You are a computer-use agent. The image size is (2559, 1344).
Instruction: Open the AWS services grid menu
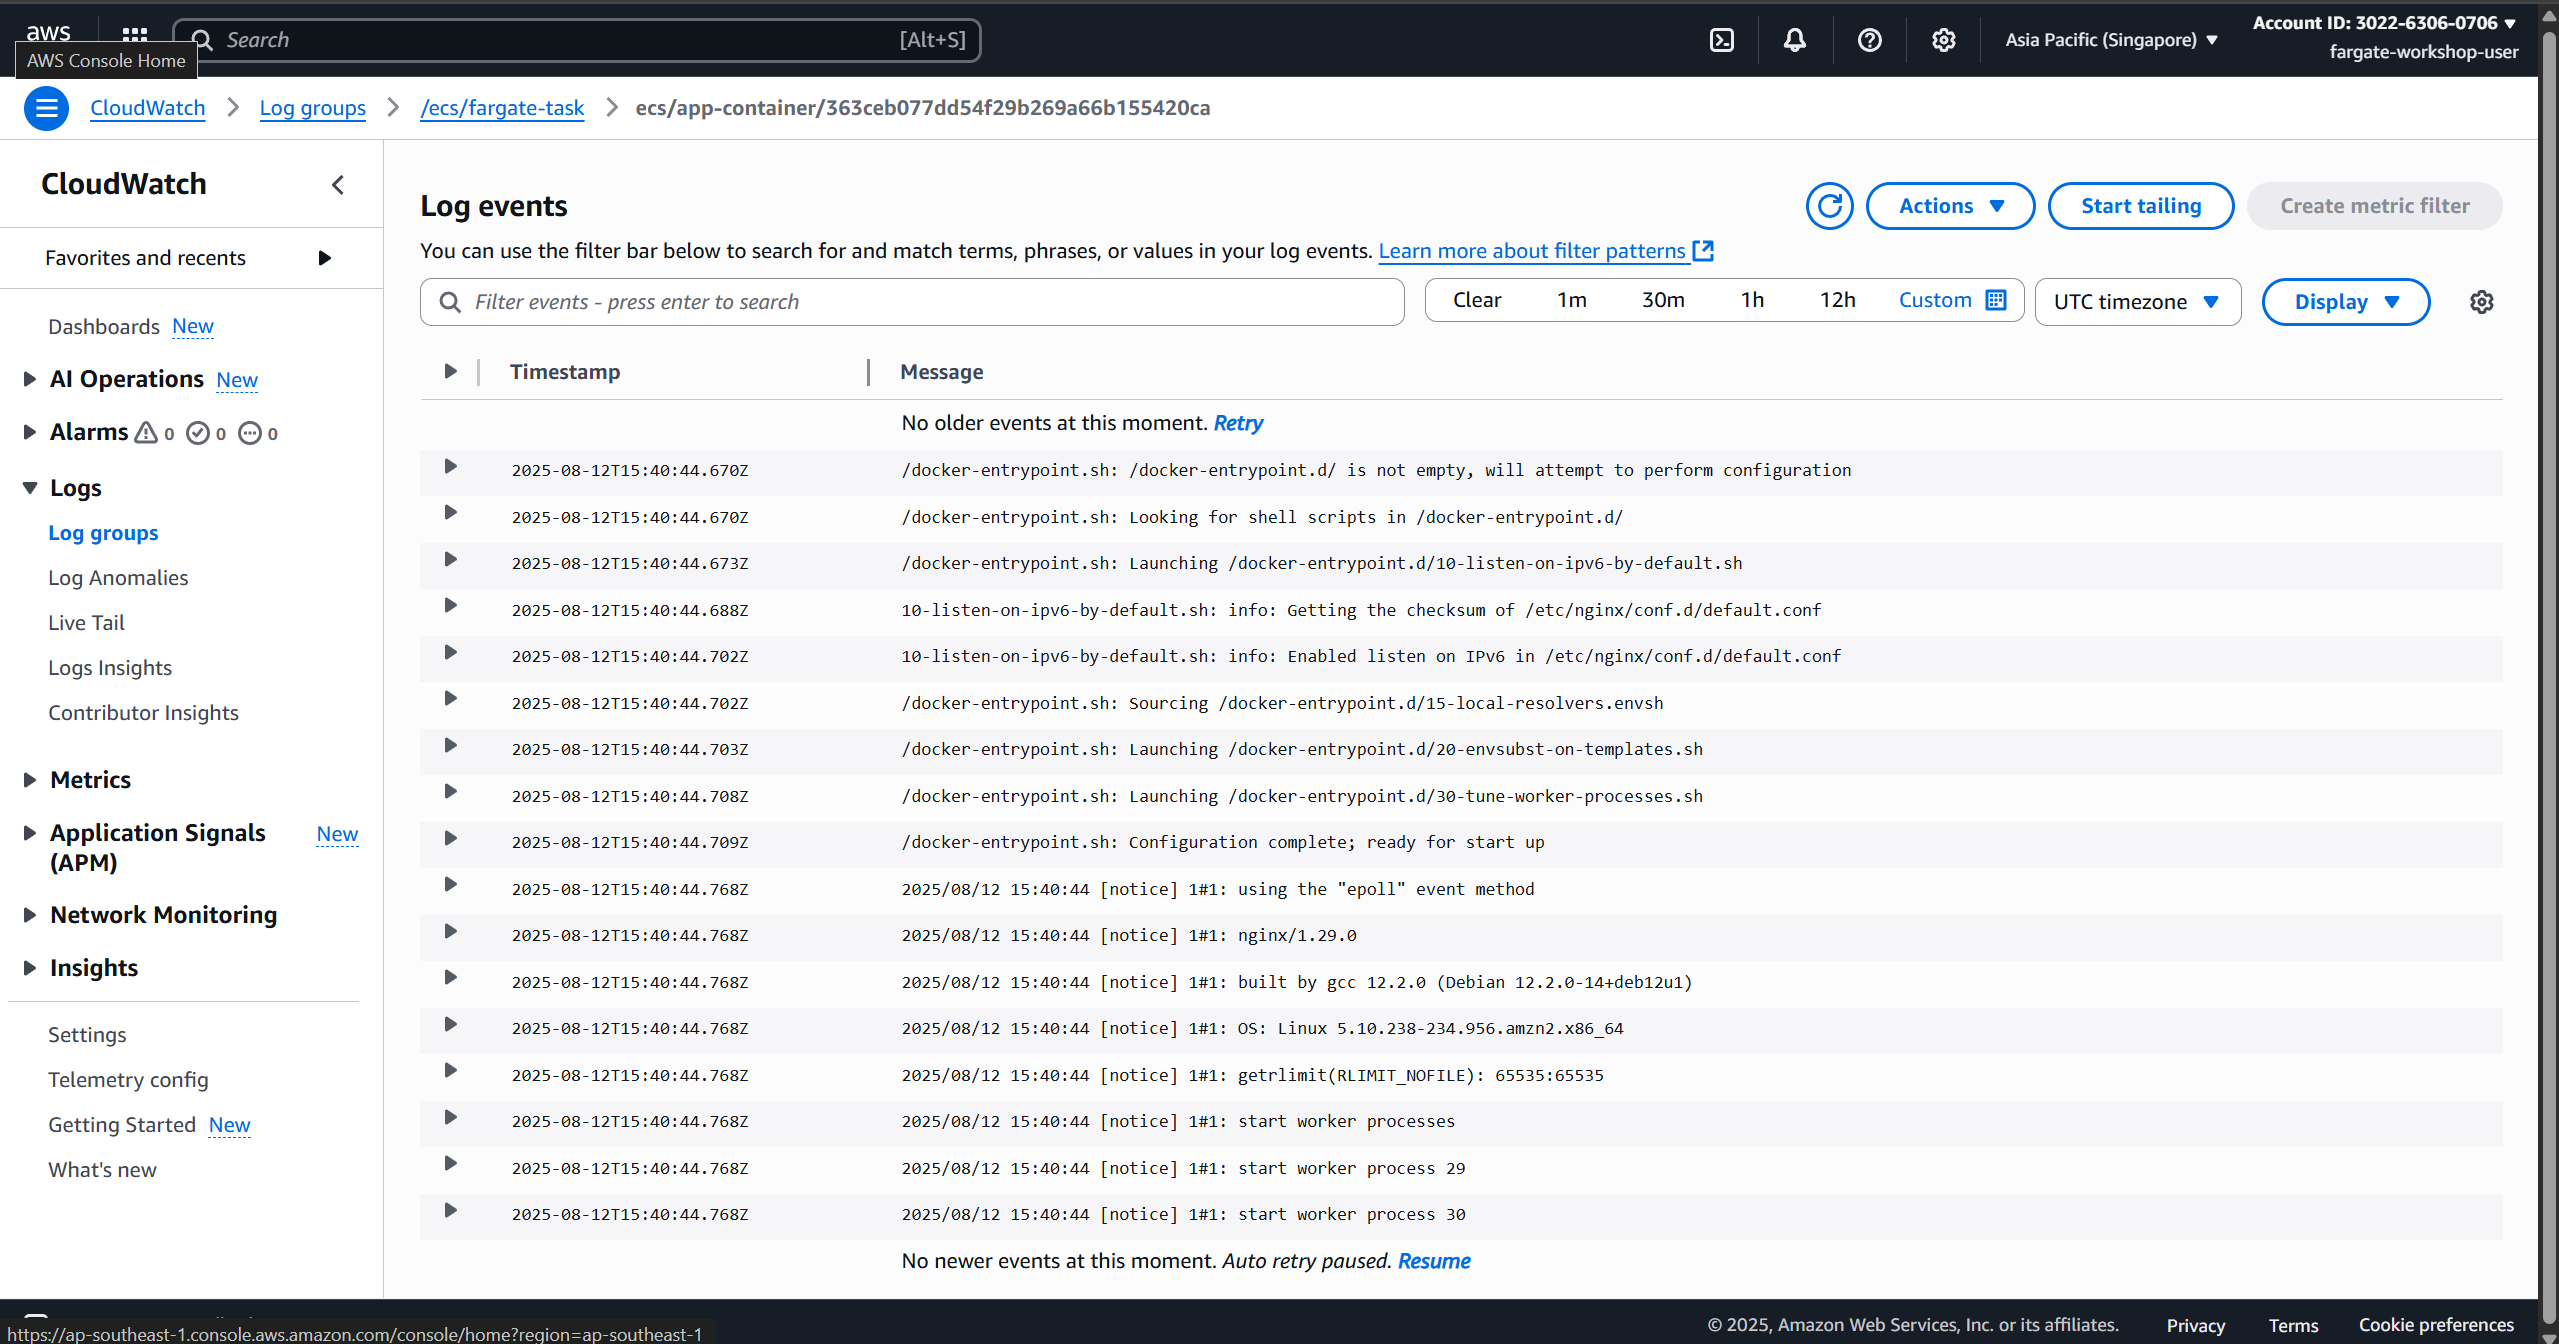[x=135, y=36]
